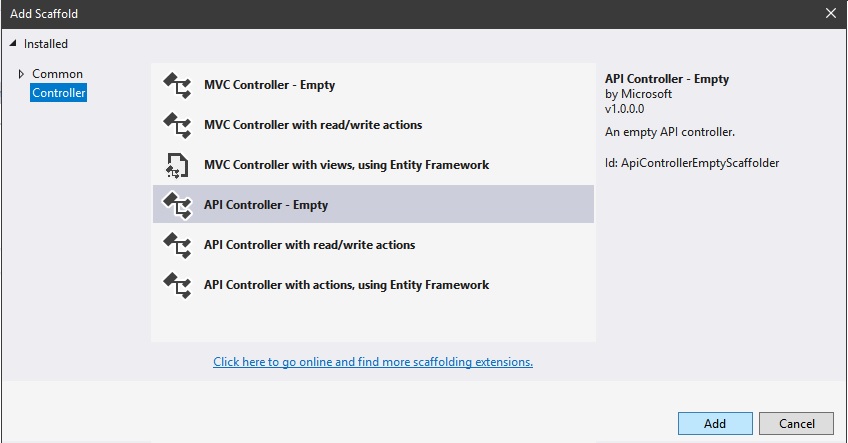Select the Controller category

pos(58,92)
